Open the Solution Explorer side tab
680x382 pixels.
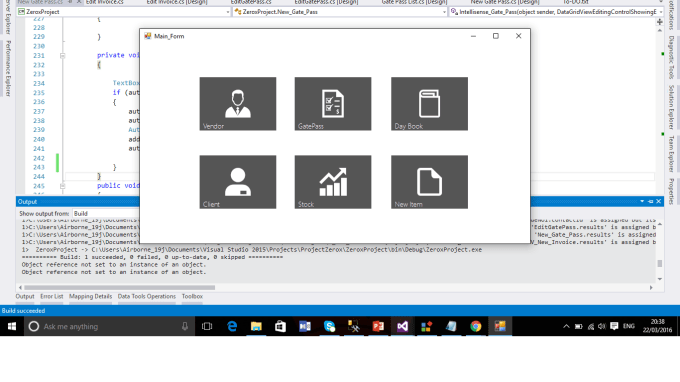click(671, 107)
